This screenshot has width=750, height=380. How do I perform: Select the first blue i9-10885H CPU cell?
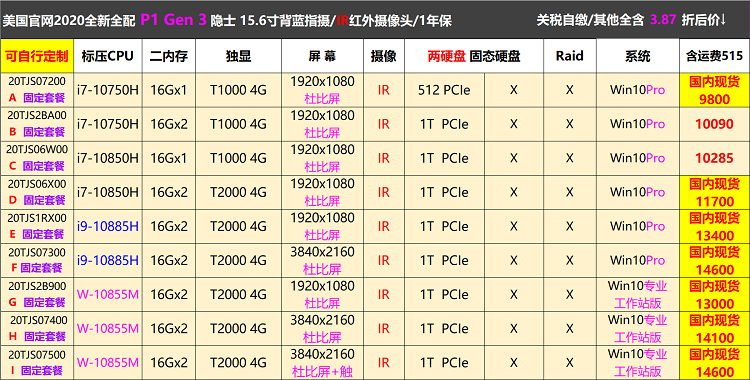tap(108, 226)
